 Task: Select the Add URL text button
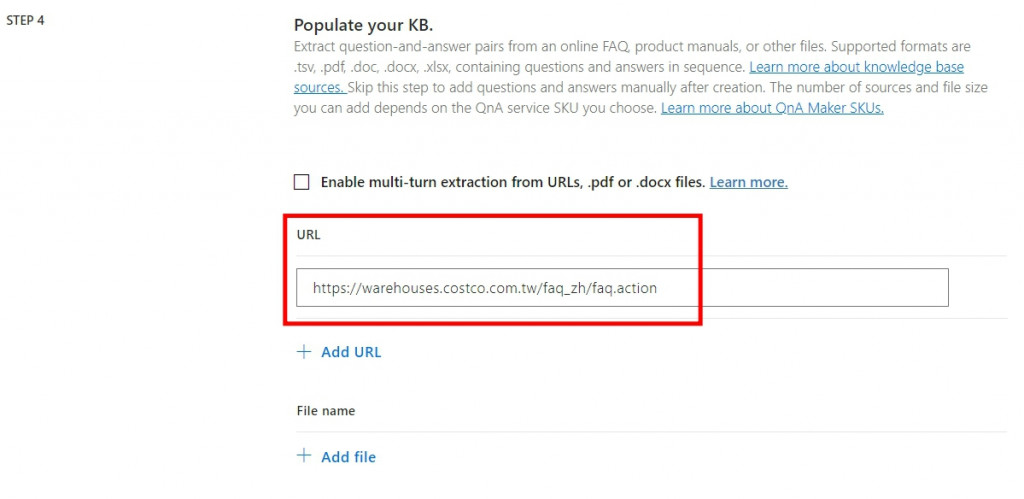pyautogui.click(x=351, y=352)
